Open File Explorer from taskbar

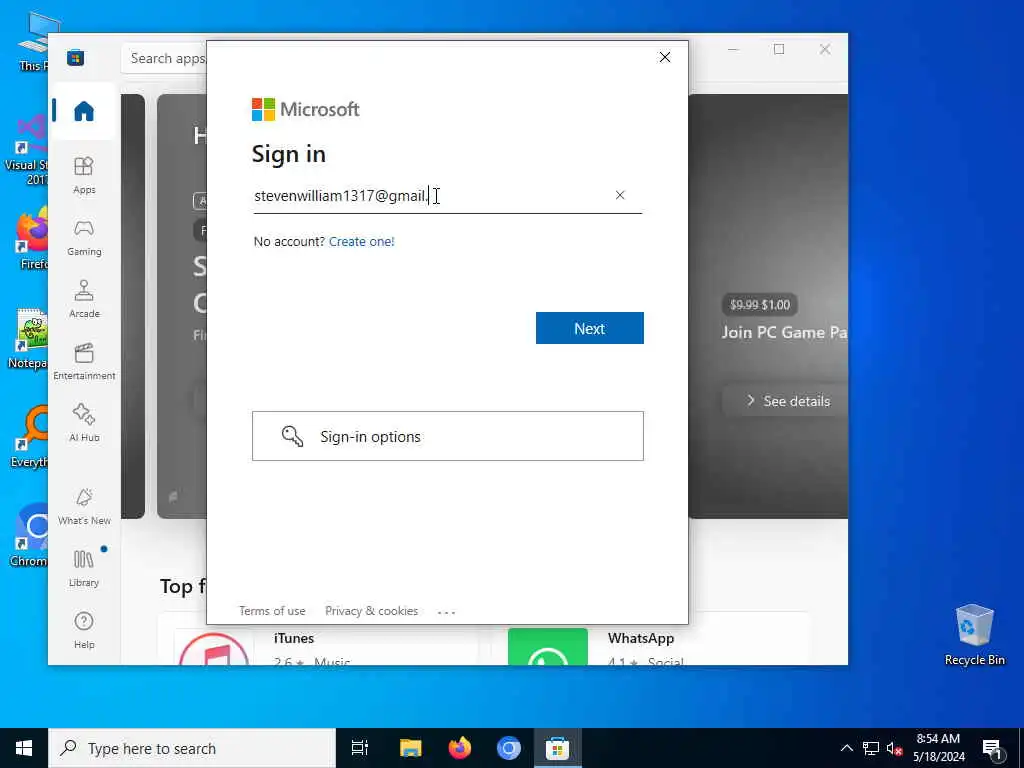pos(411,748)
